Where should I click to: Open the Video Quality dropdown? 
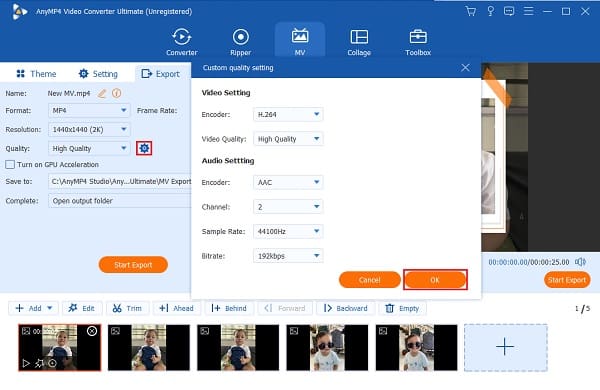tap(288, 139)
